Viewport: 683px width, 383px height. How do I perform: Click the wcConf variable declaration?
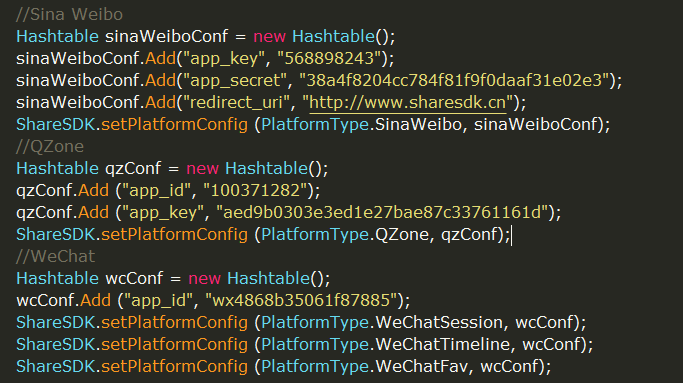click(134, 278)
